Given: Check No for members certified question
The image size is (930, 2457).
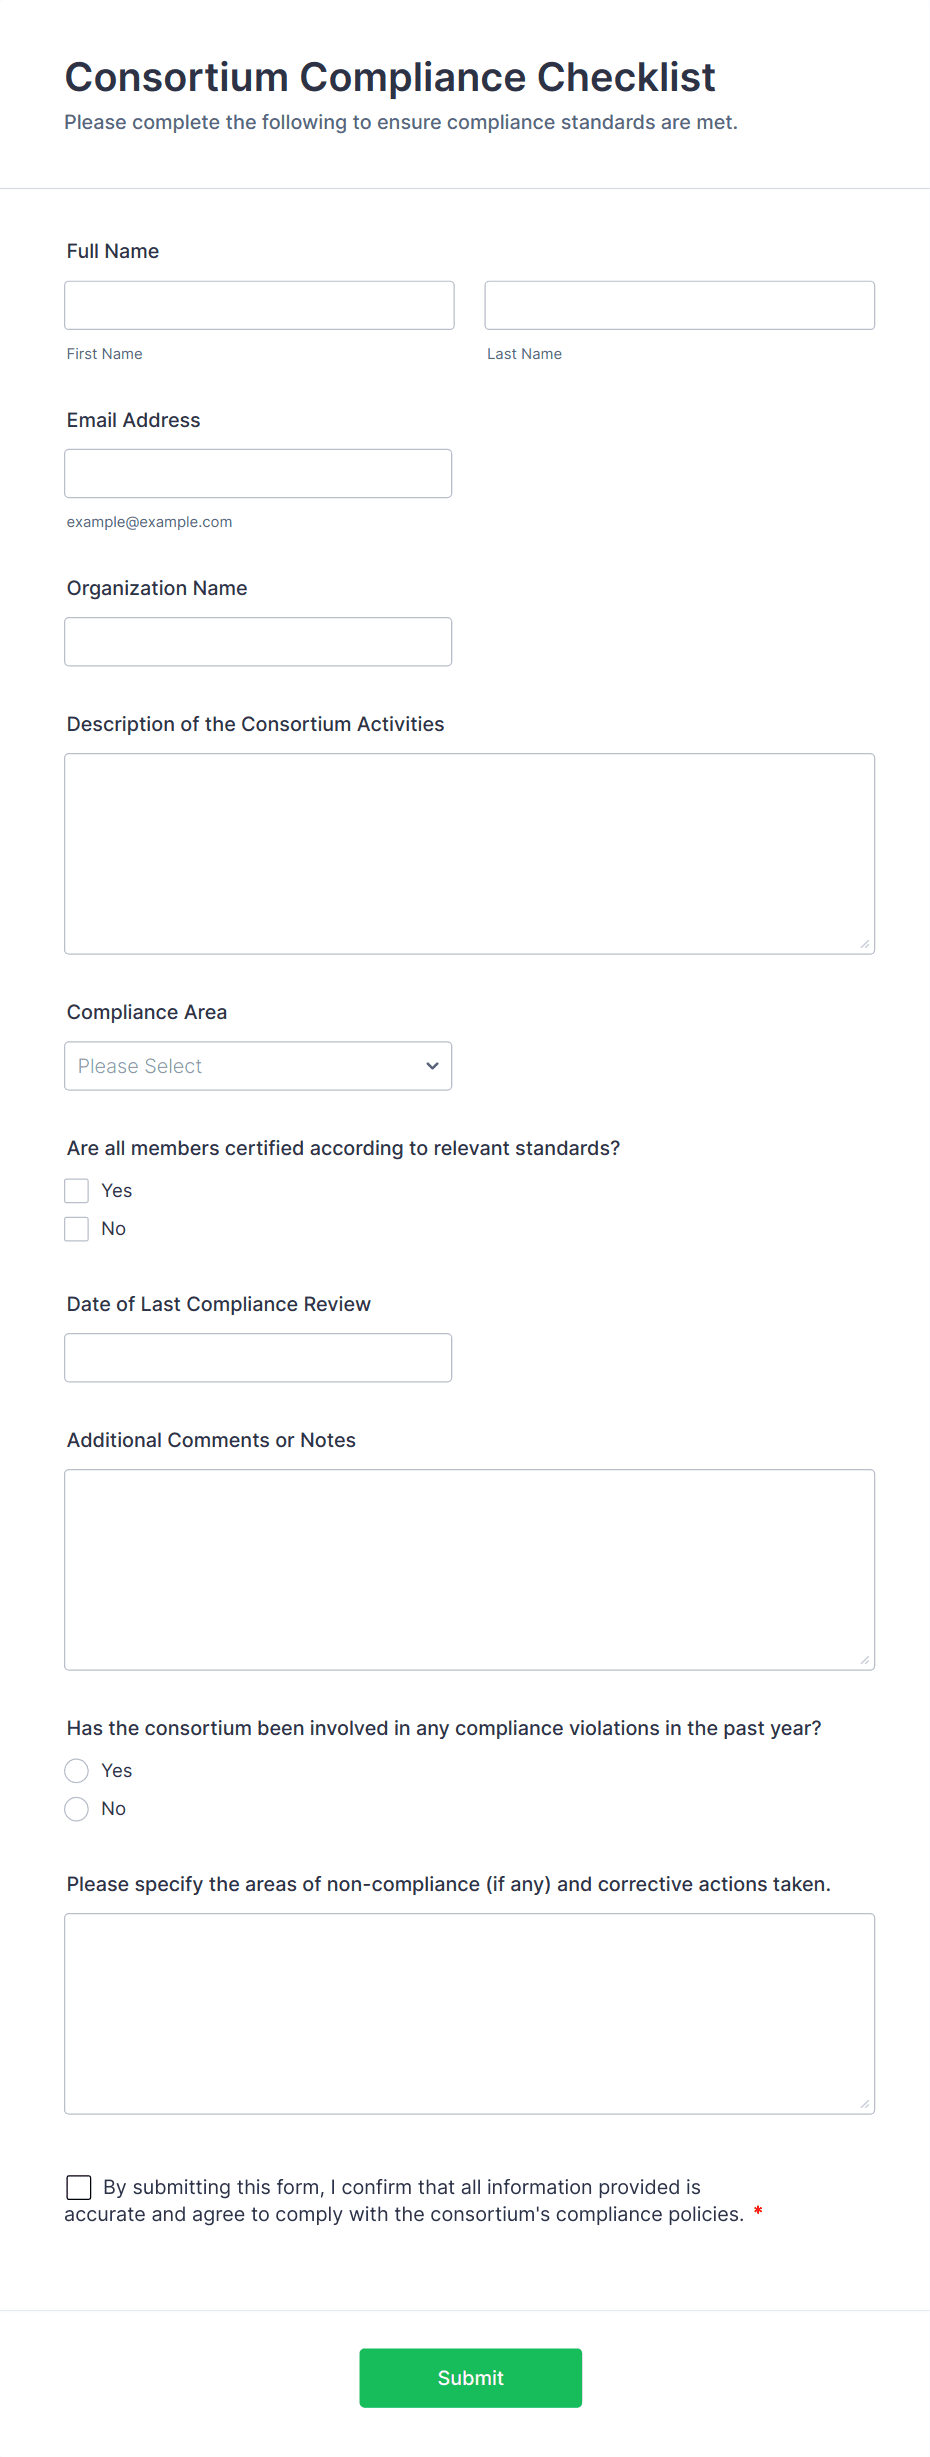Looking at the screenshot, I should pos(77,1228).
